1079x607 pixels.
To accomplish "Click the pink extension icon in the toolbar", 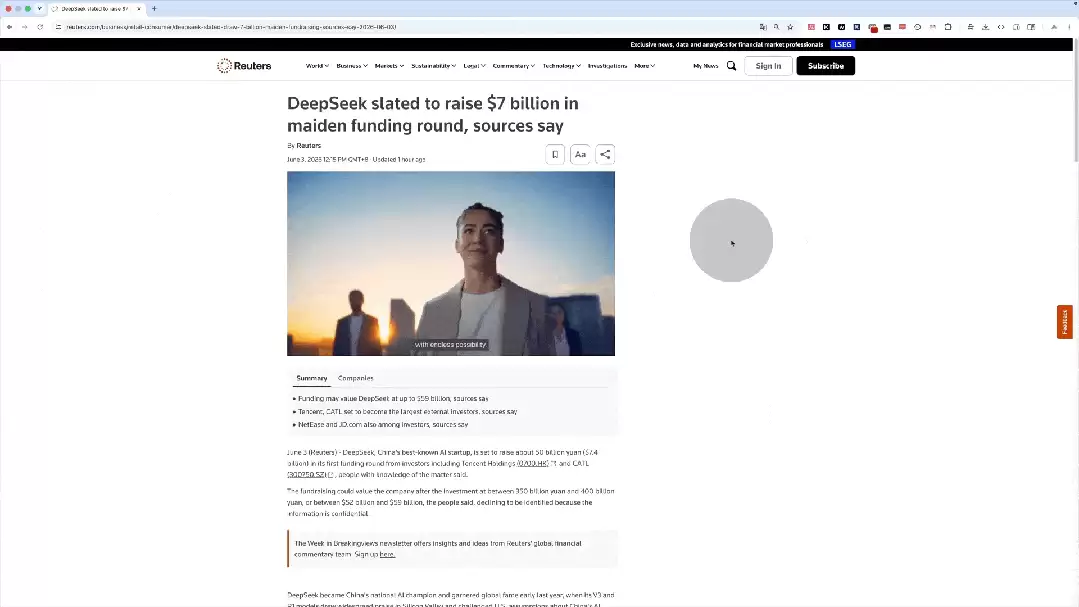I will click(x=811, y=27).
